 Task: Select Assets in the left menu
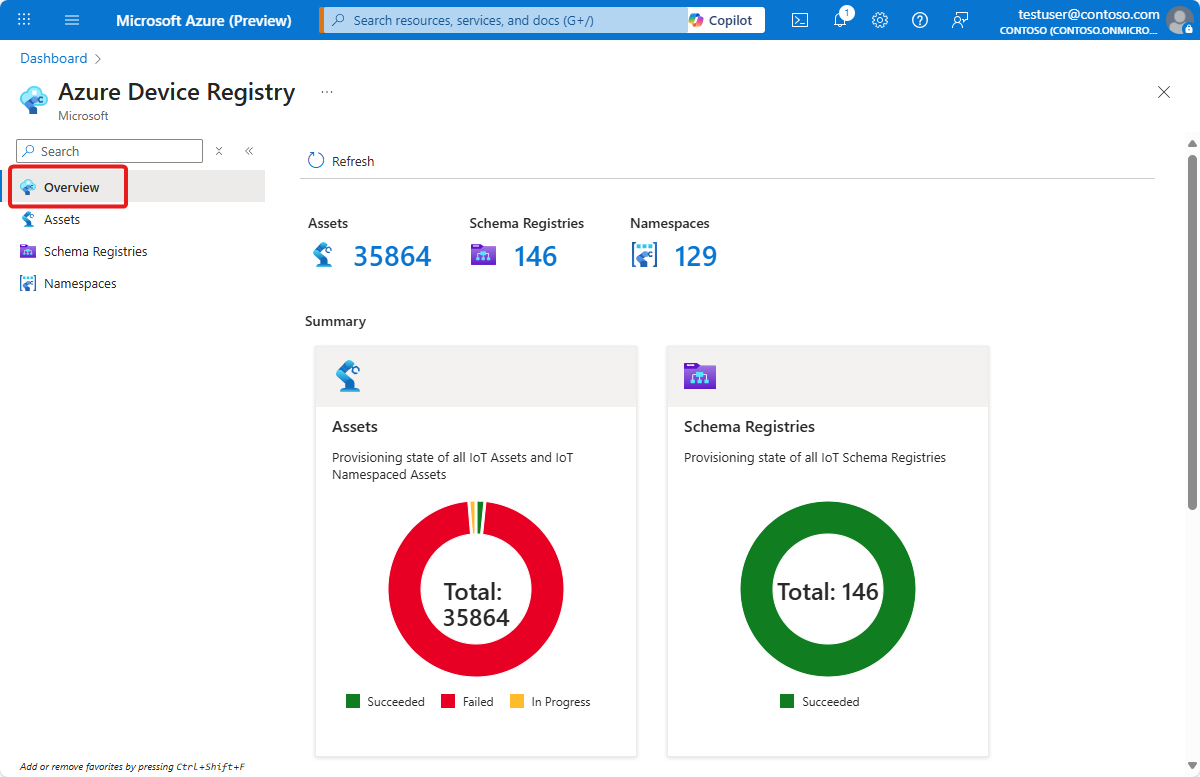coord(62,219)
